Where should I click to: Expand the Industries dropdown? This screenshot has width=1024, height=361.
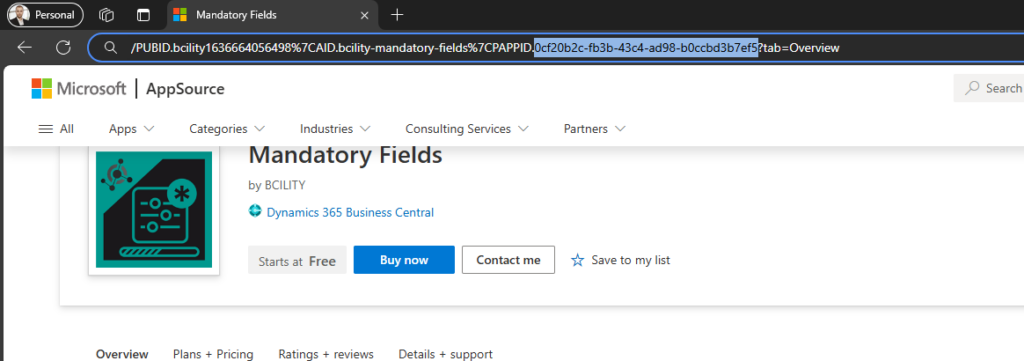pos(335,129)
